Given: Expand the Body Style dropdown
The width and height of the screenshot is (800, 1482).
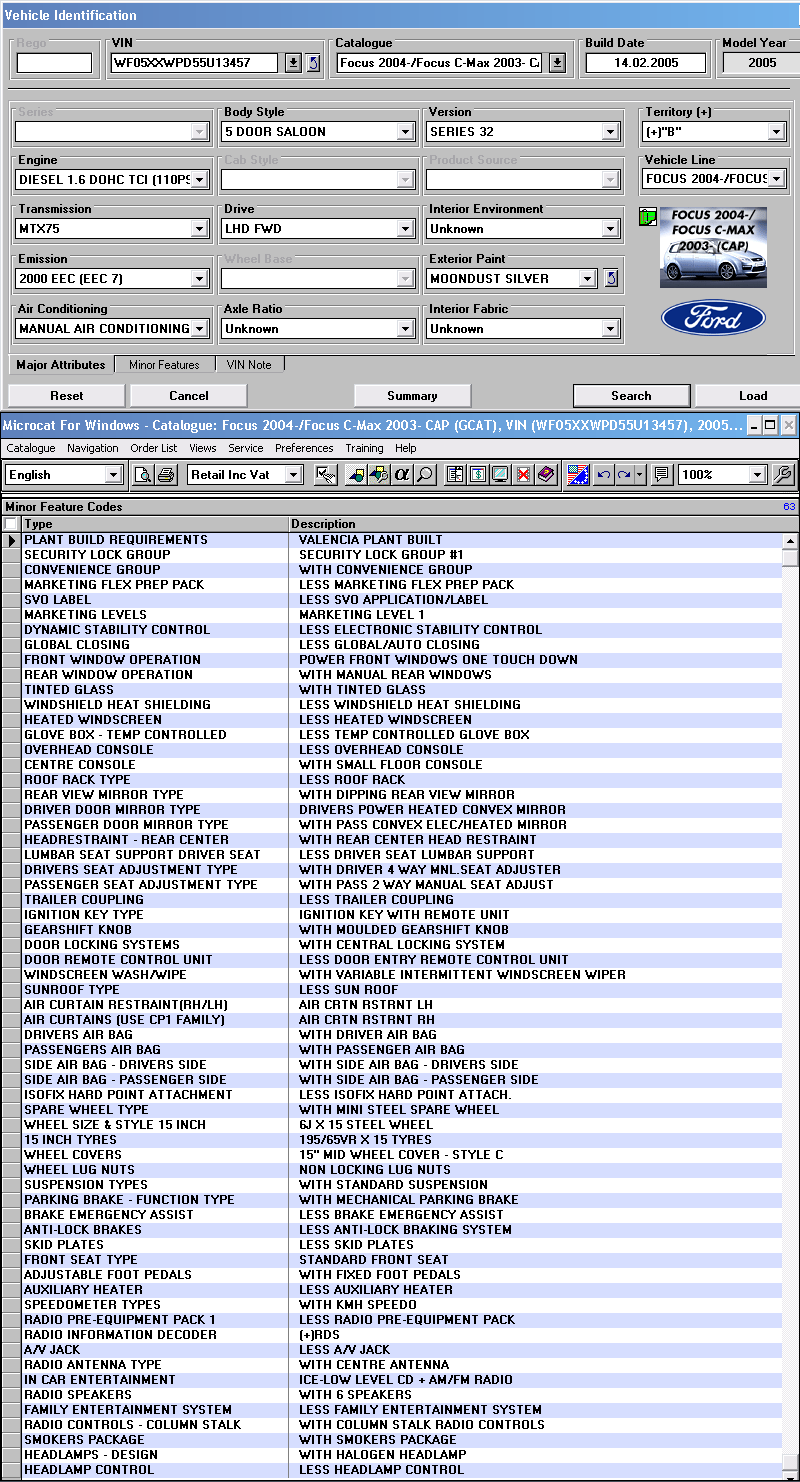Looking at the screenshot, I should [405, 132].
